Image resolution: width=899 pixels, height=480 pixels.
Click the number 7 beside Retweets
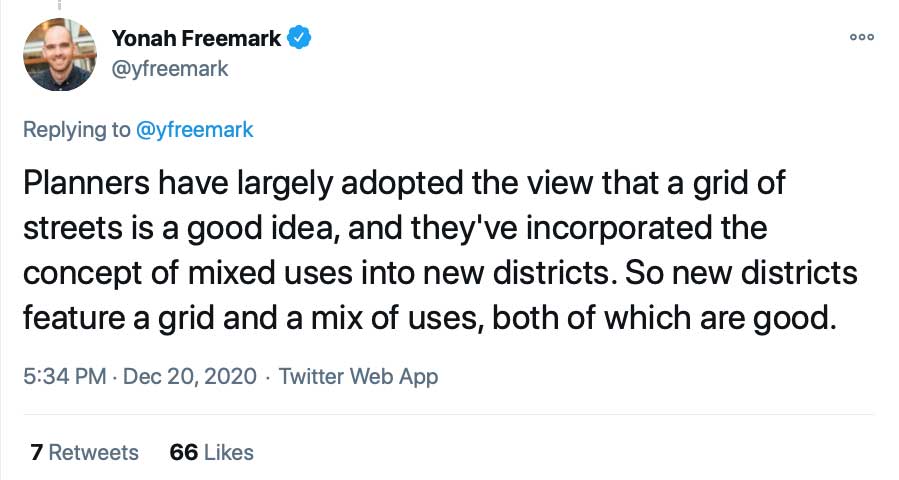point(37,452)
